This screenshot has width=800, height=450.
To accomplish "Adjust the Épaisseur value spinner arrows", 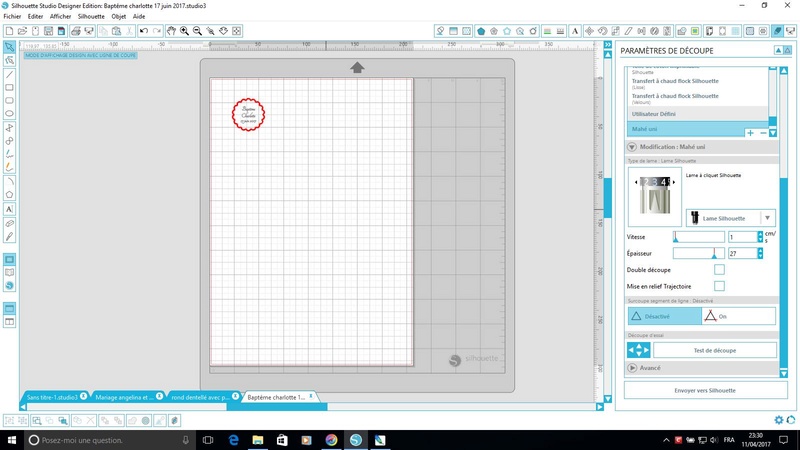I will [760, 253].
